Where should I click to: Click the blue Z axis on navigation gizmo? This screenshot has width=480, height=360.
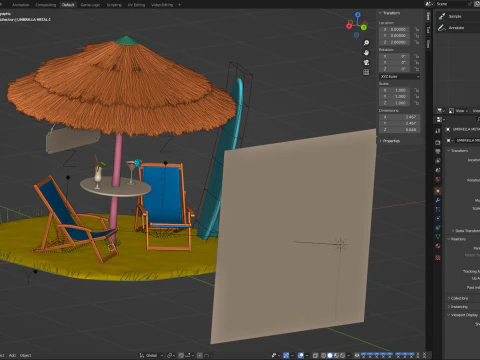[x=358, y=15]
